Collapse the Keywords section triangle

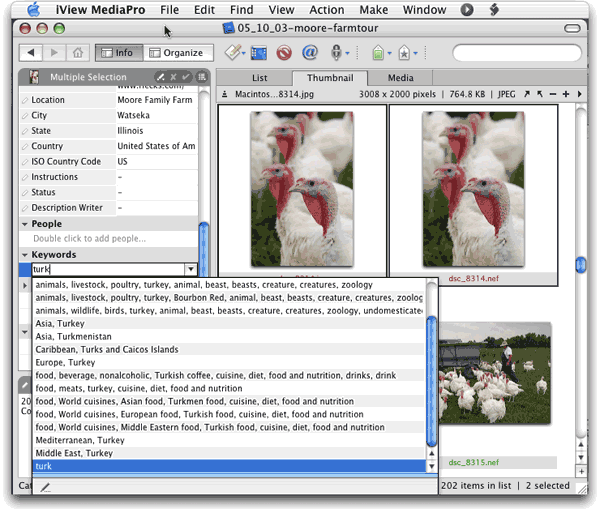pyautogui.click(x=25, y=255)
